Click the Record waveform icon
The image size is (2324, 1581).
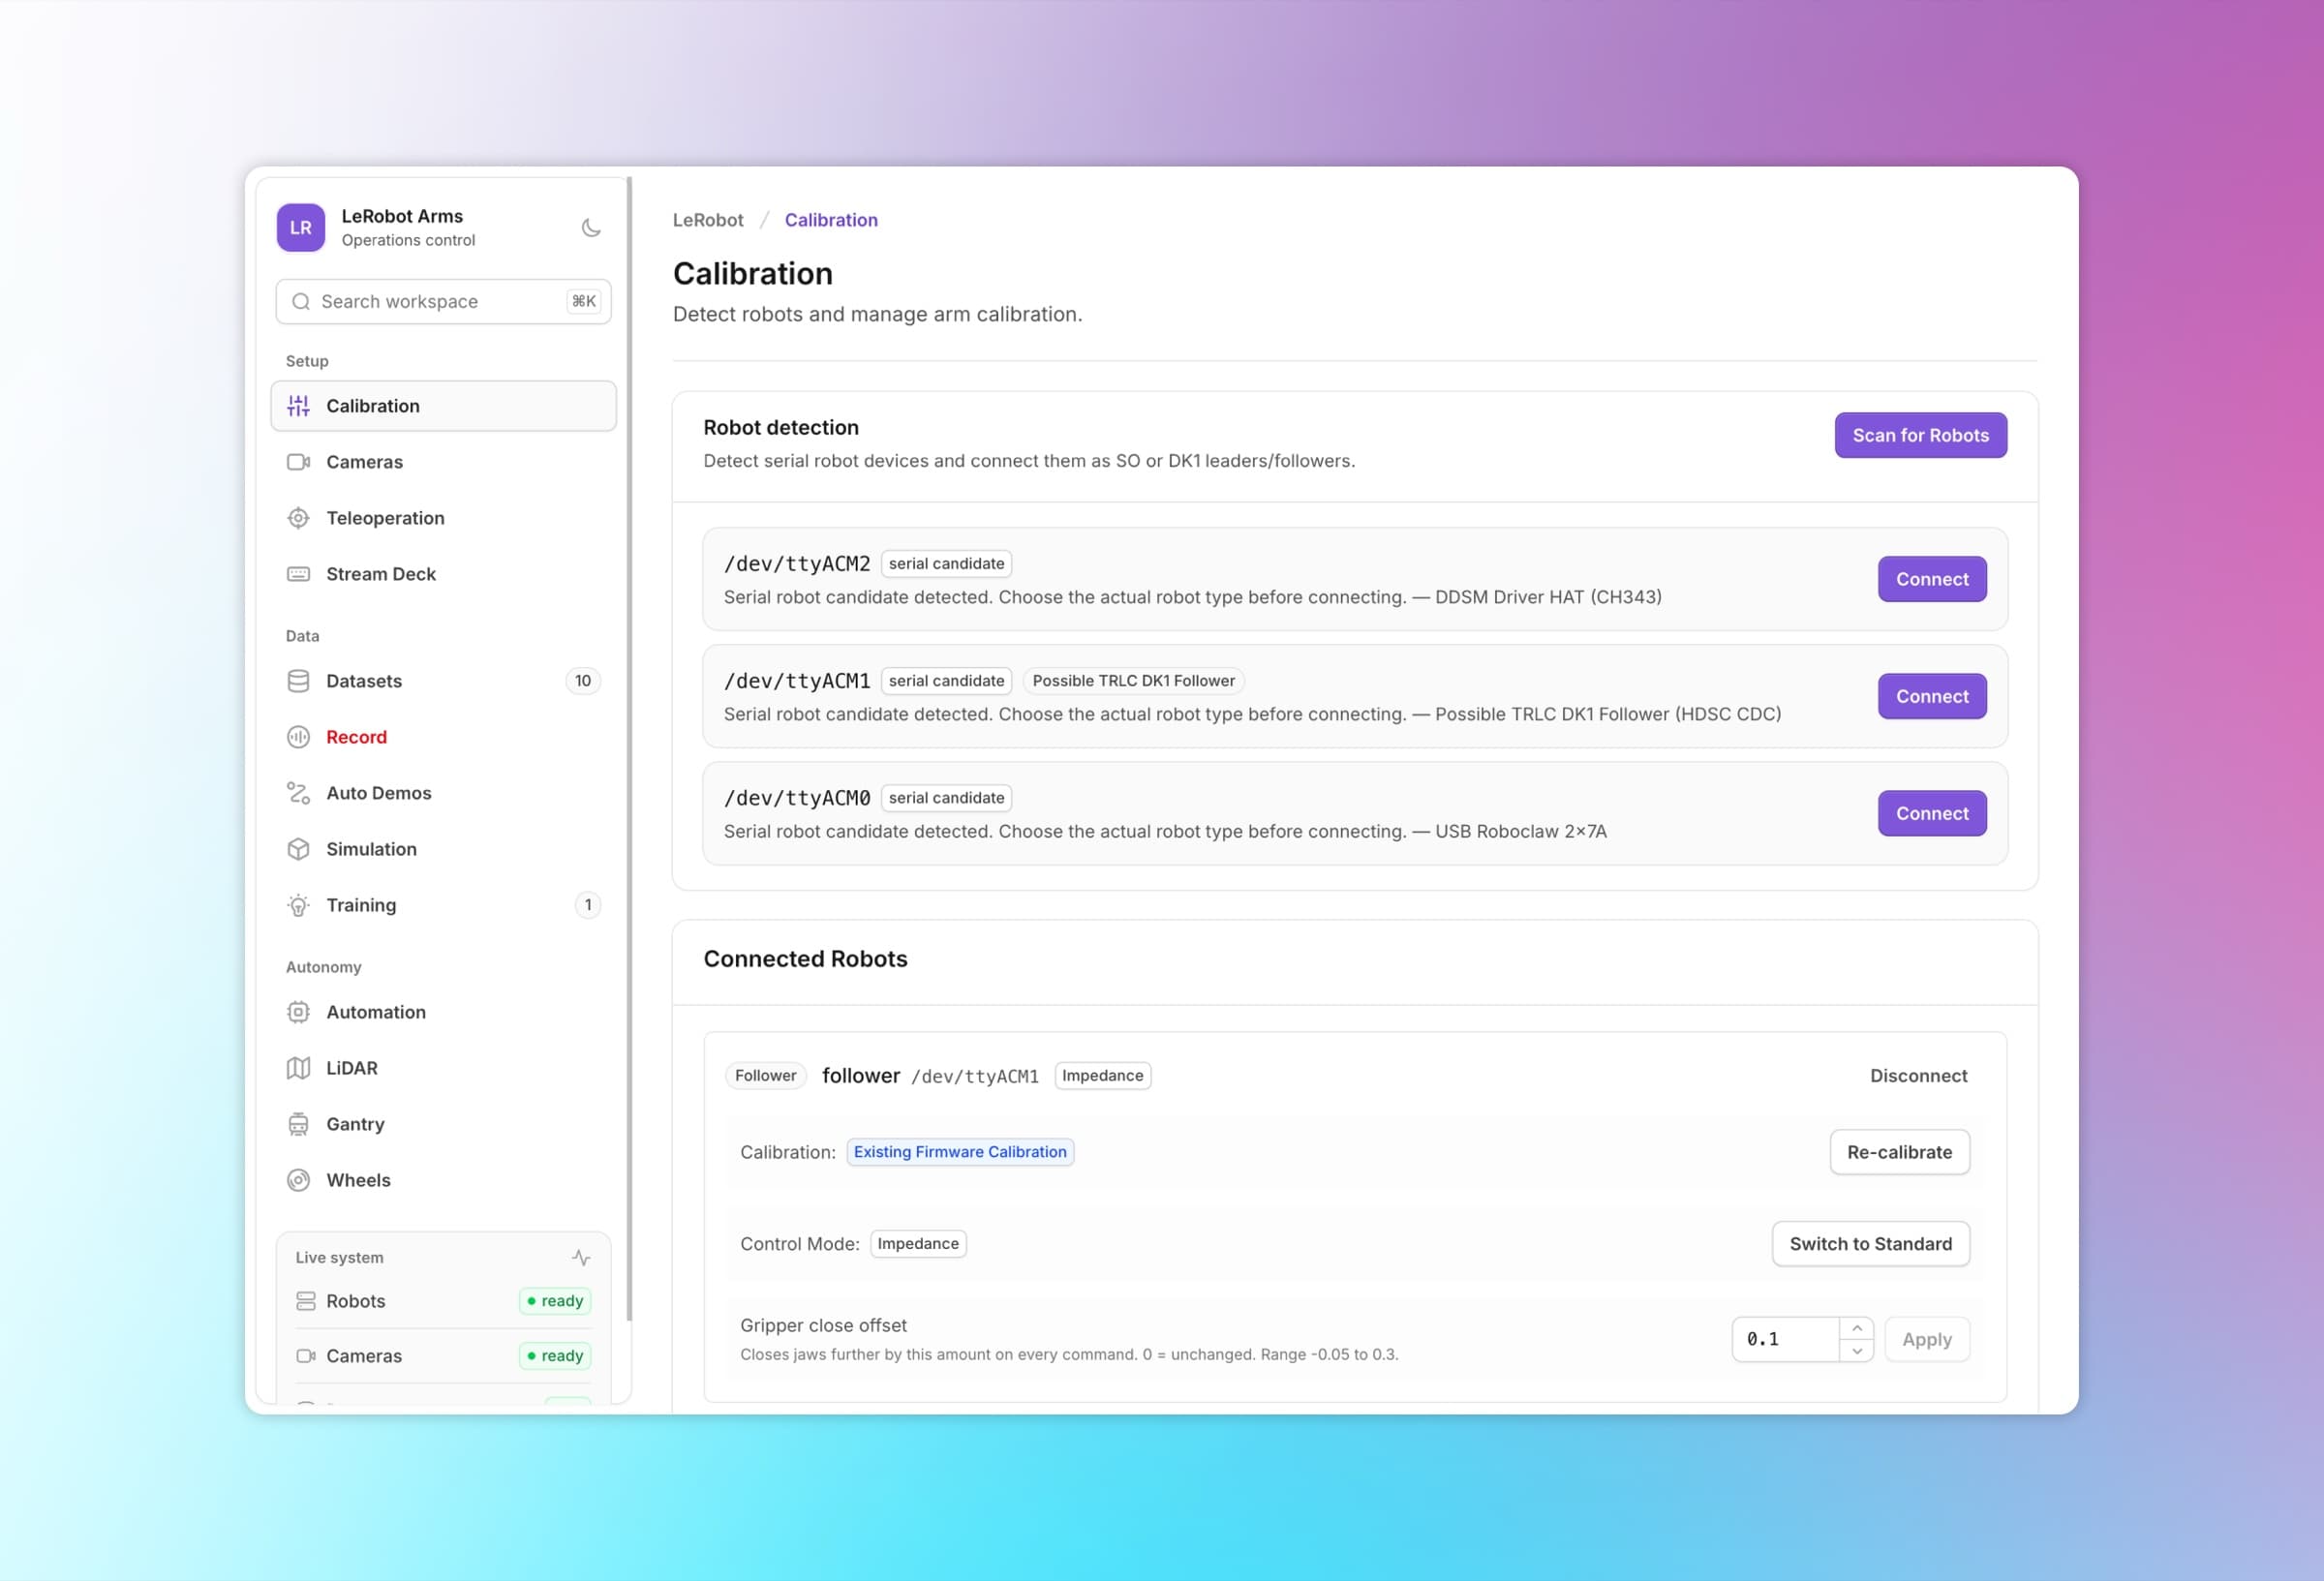tap(298, 737)
